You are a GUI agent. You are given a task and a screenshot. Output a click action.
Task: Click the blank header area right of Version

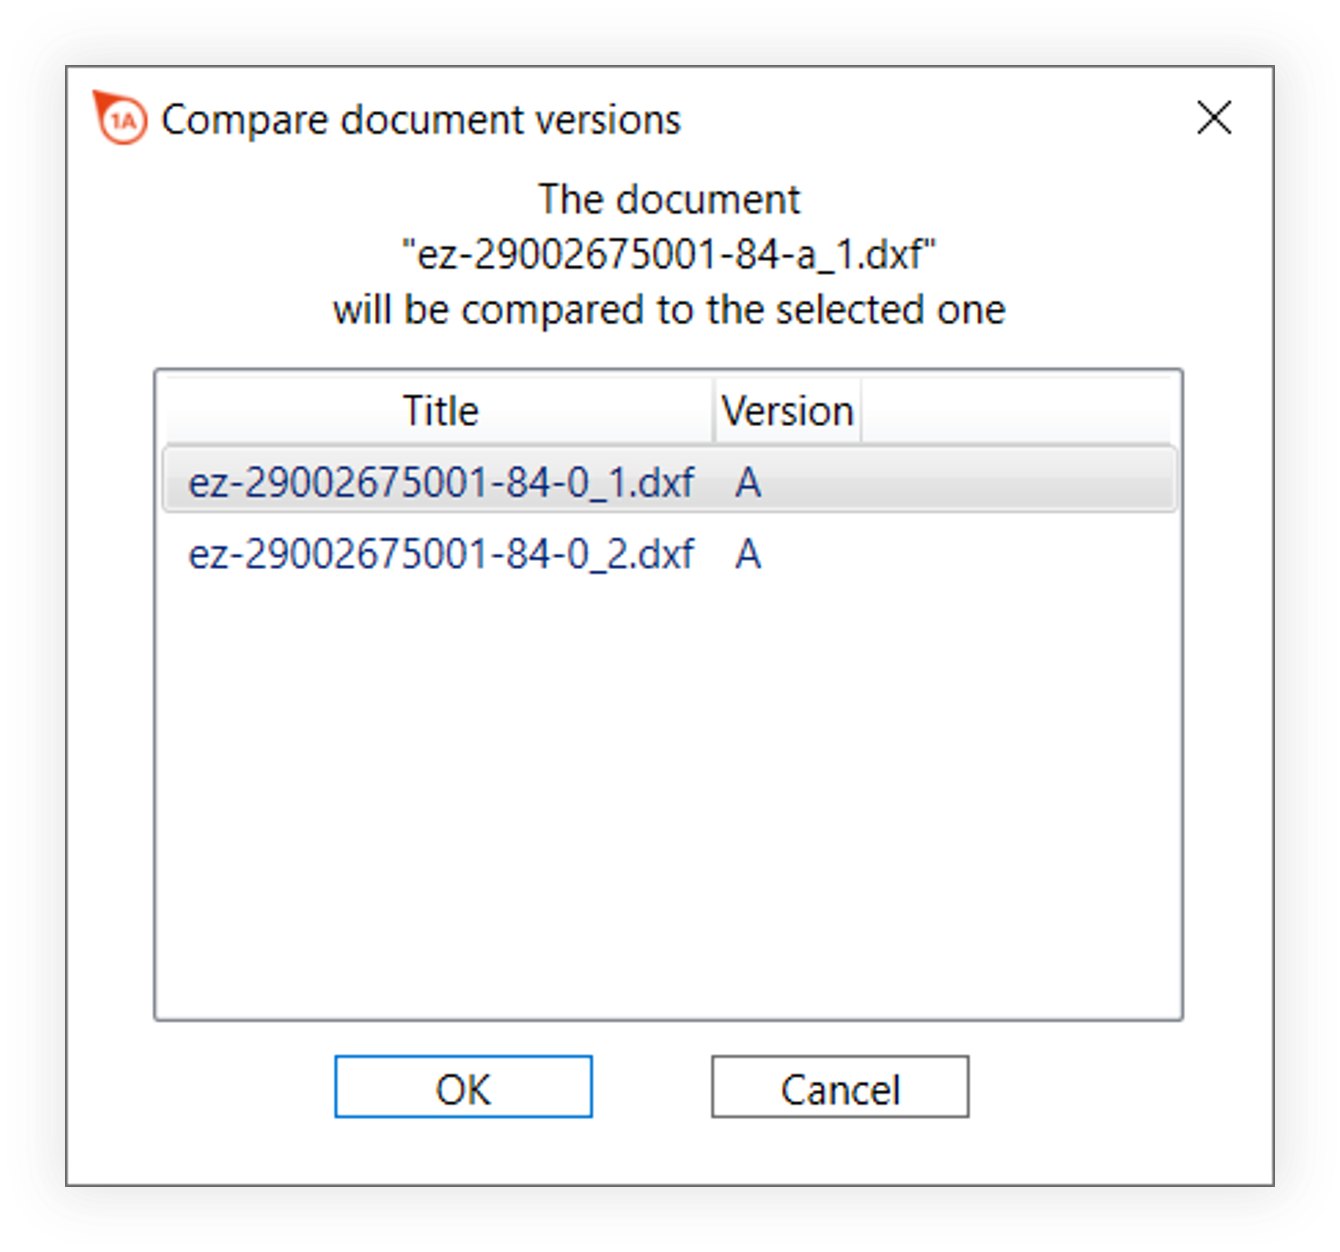(x=1015, y=411)
